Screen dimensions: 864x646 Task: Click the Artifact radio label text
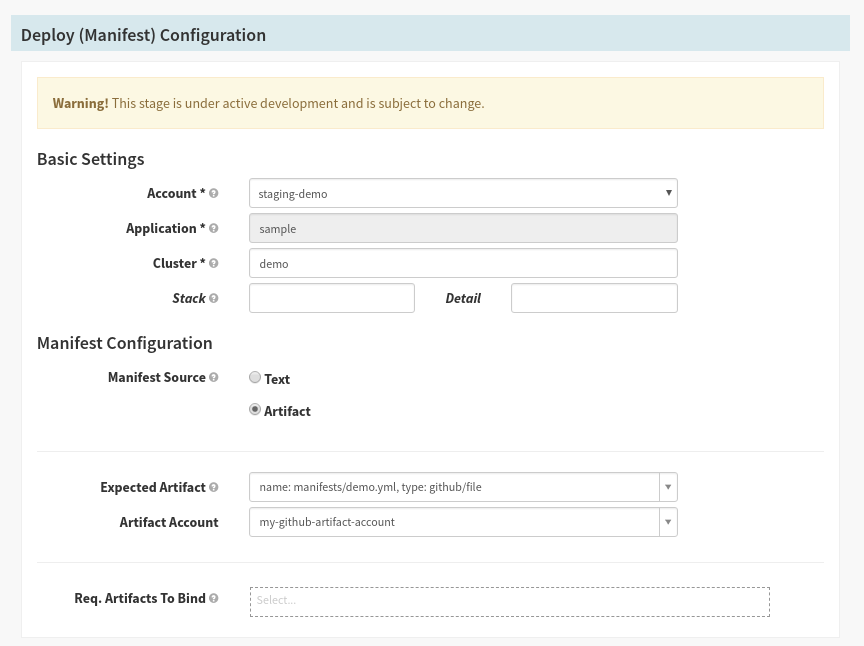(288, 411)
